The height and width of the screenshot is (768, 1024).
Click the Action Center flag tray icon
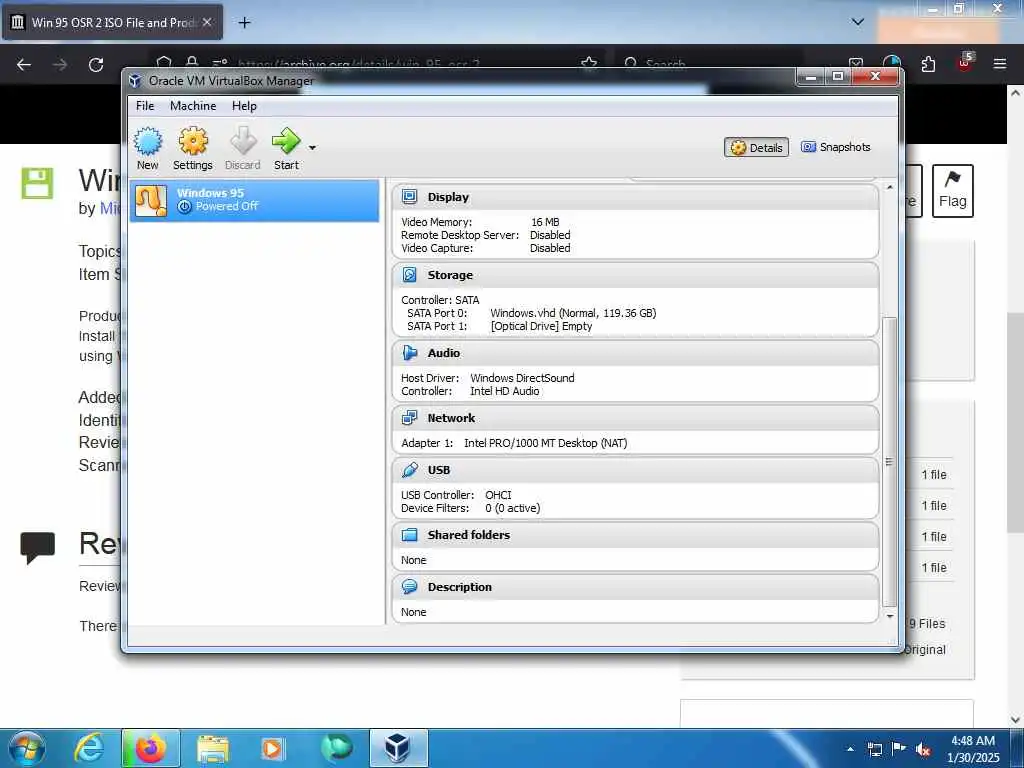pos(899,749)
